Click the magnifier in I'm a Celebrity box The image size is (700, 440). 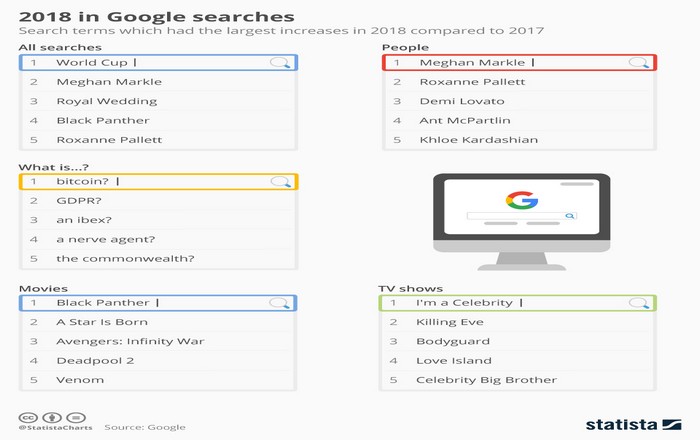639,303
